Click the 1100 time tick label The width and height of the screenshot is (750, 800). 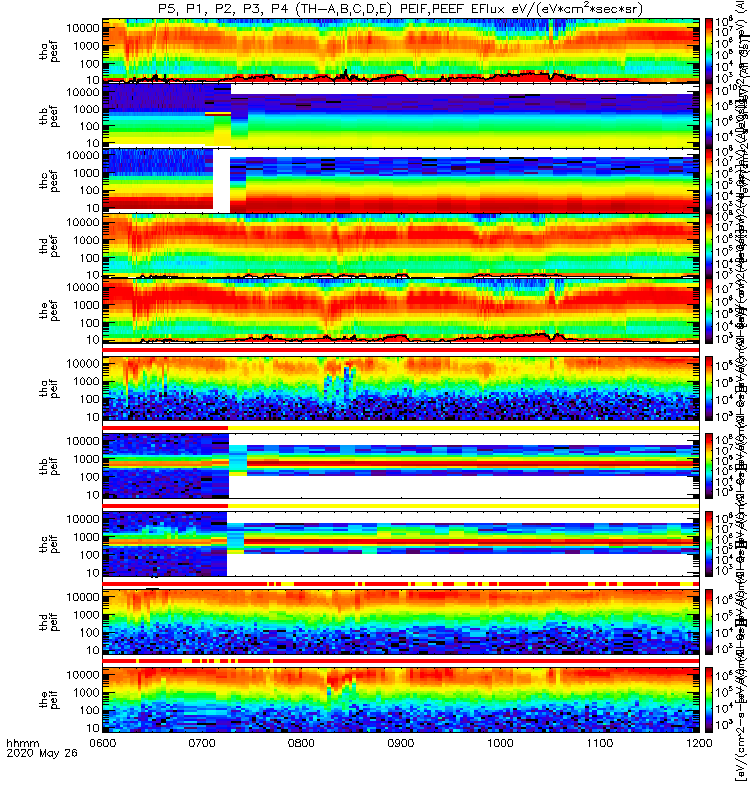600,743
